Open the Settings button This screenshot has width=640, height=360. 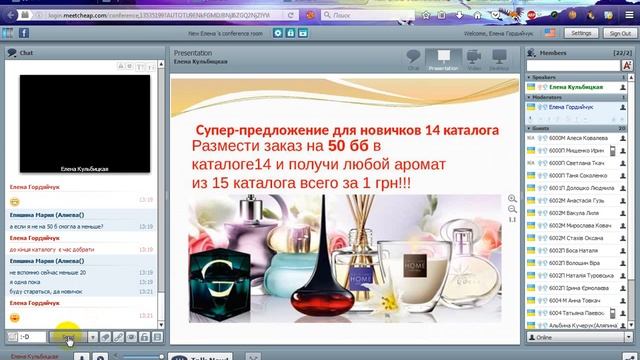click(x=581, y=33)
